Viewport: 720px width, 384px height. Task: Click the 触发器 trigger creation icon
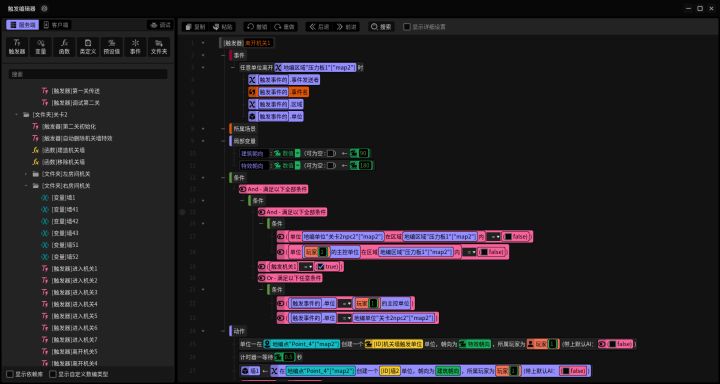click(17, 47)
